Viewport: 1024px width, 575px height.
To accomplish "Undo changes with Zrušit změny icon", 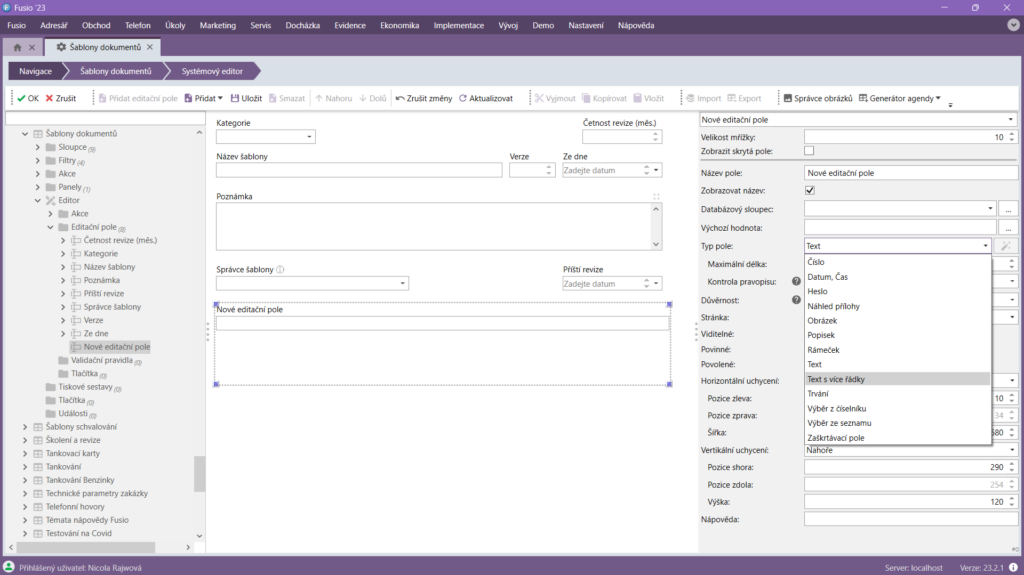I will [x=400, y=99].
